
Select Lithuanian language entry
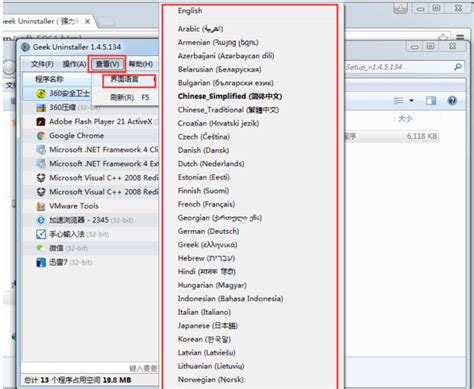coord(211,366)
